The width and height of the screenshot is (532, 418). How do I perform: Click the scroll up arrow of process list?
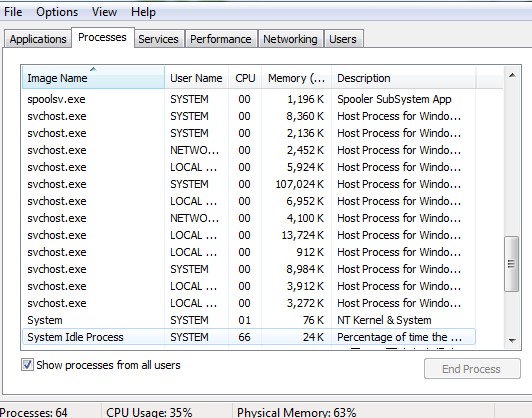pos(512,75)
